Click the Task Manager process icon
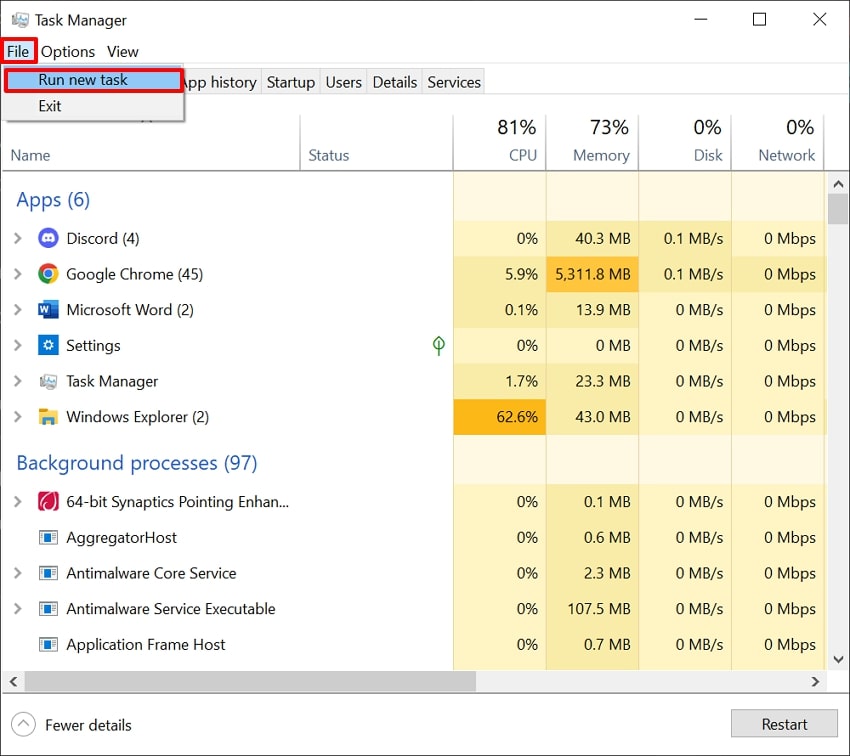This screenshot has height=756, width=850. pos(48,381)
